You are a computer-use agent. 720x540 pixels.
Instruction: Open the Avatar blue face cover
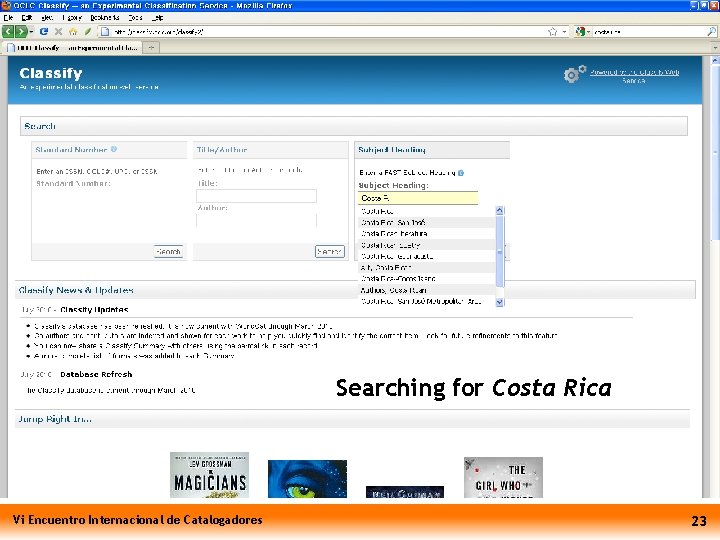tap(307, 479)
